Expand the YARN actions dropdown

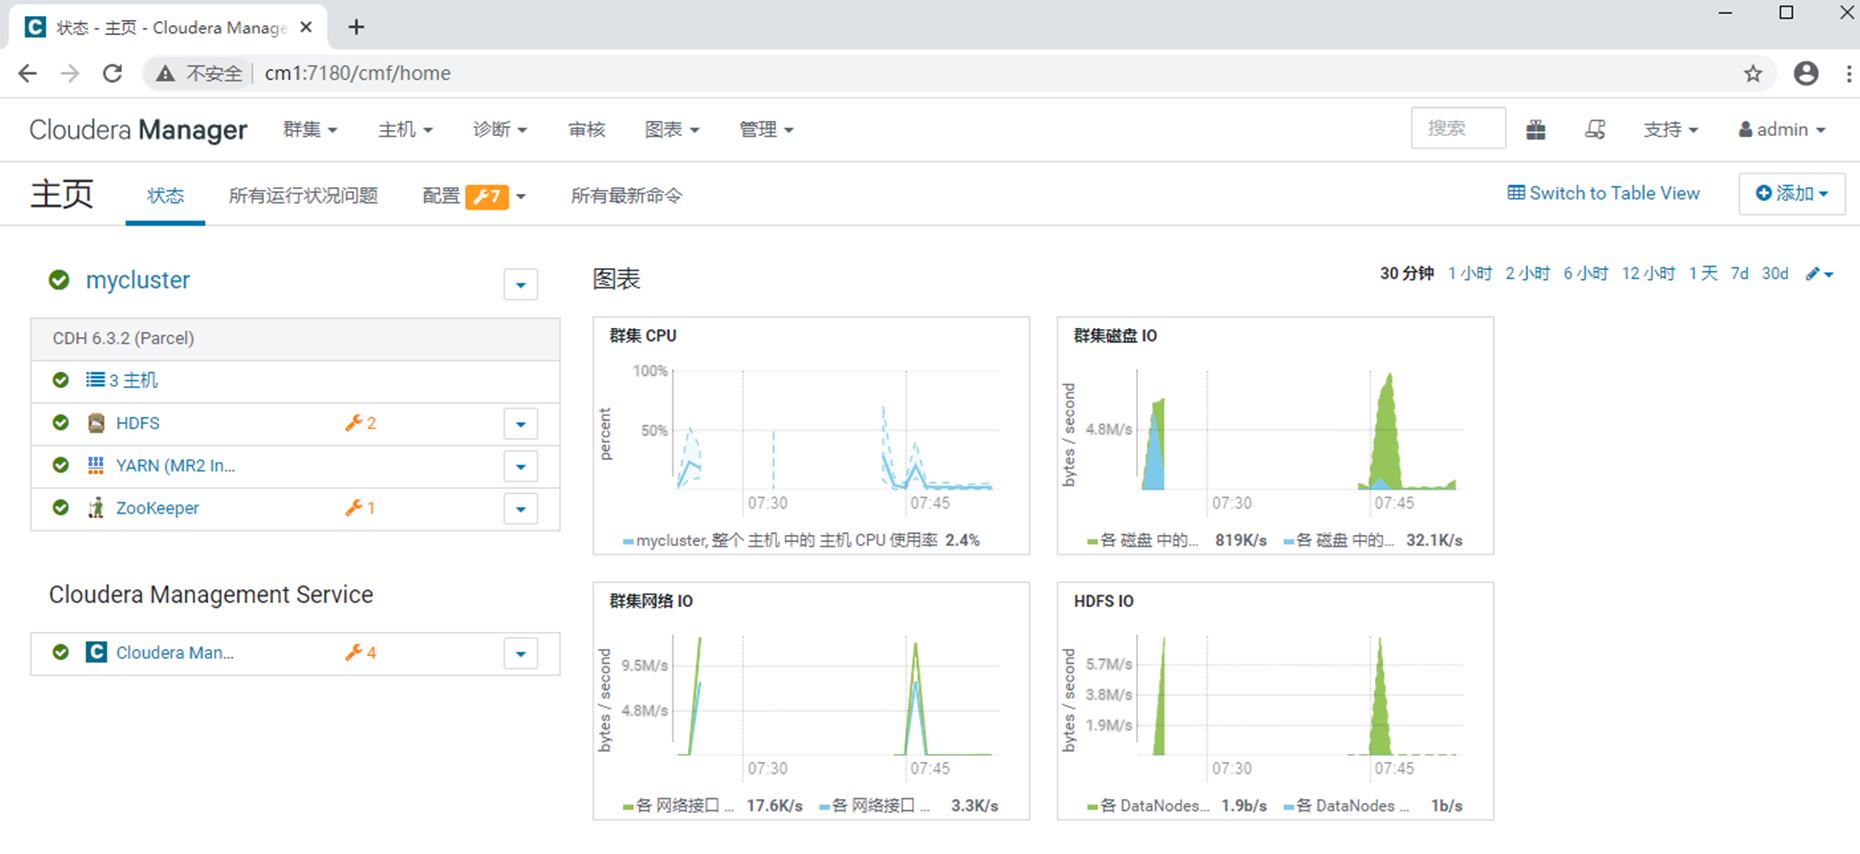click(521, 466)
